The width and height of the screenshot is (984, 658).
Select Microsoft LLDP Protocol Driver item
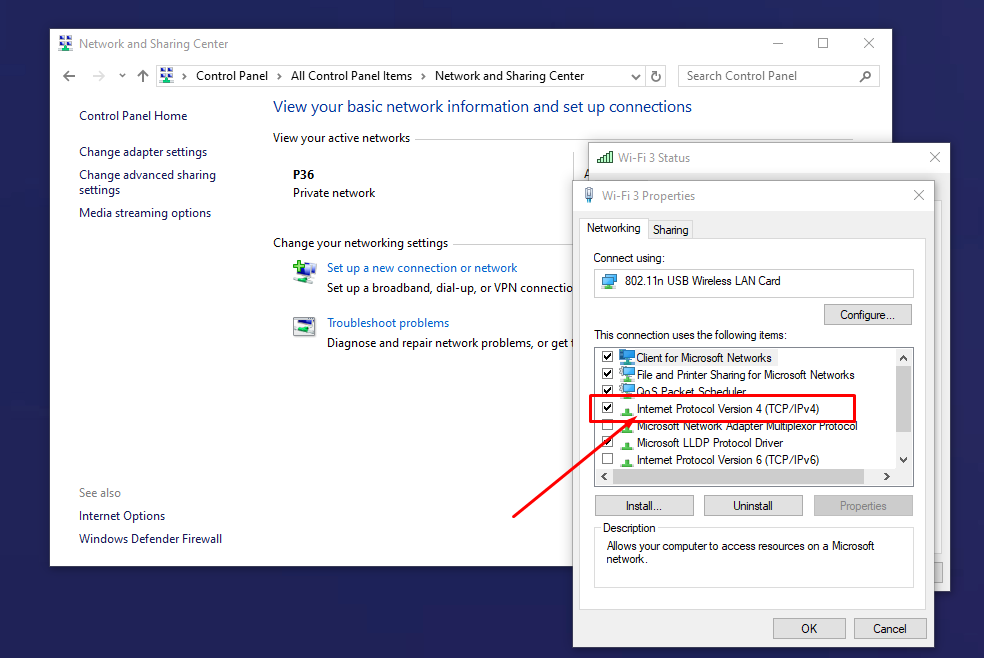point(710,443)
